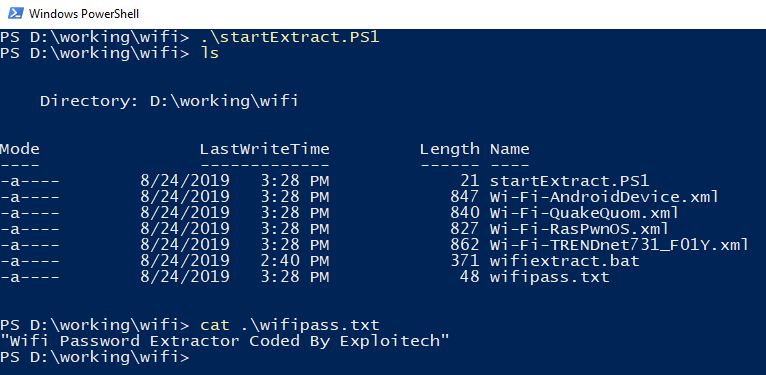
Task: Click the Wi-Fi-TRENDnet731_F01Y.xml entry
Action: pyautogui.click(x=619, y=245)
